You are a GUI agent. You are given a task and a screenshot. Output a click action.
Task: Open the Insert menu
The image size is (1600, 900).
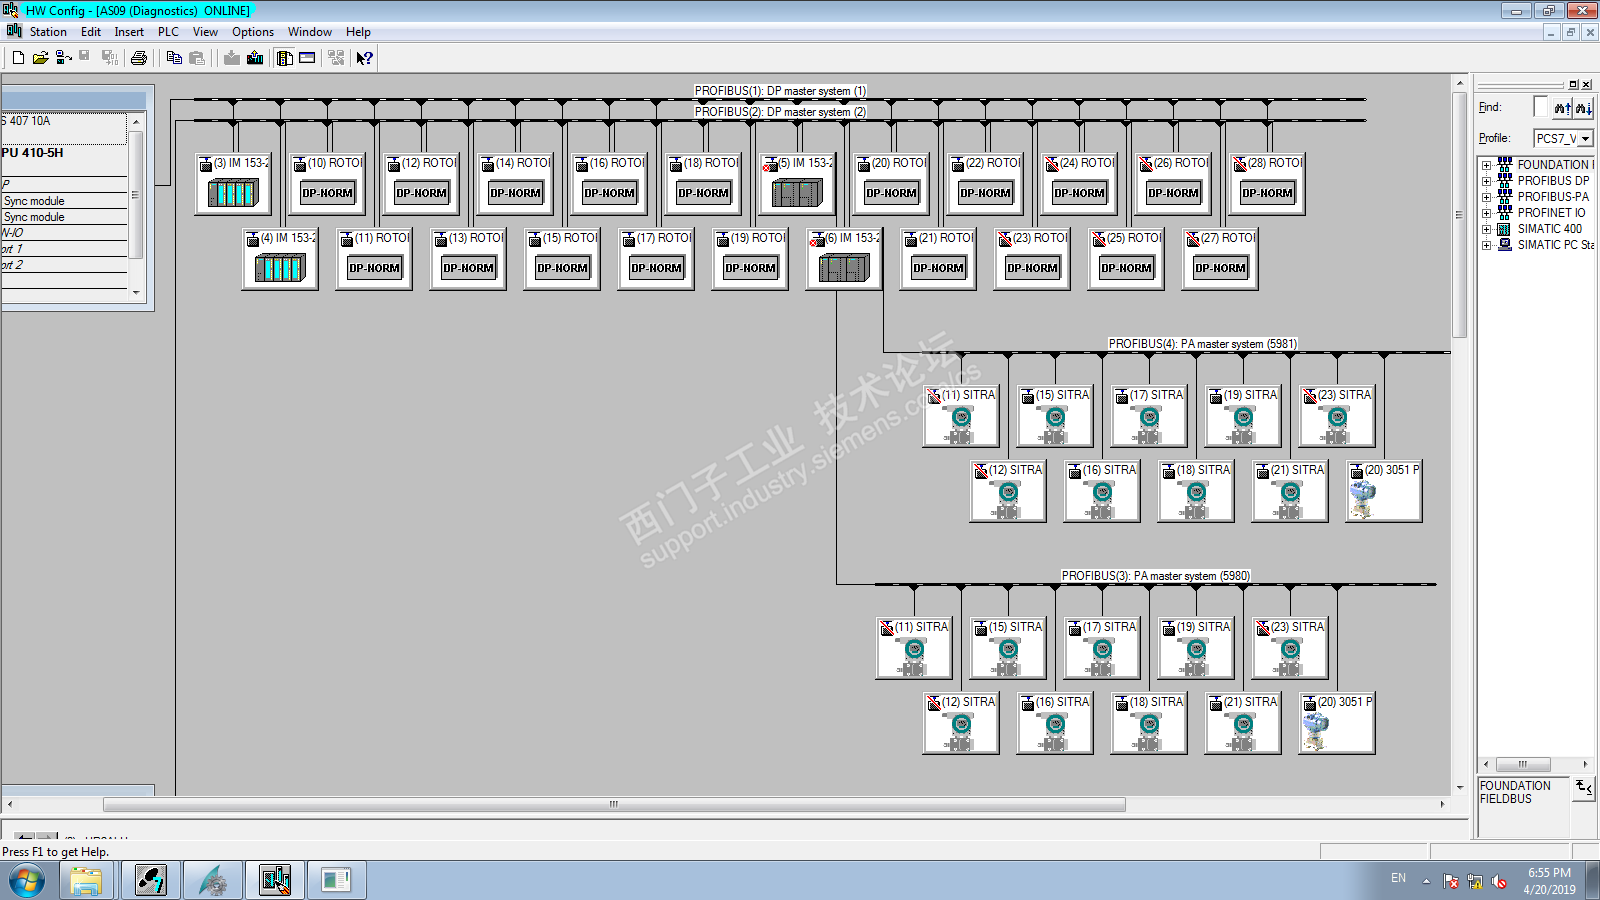(129, 32)
